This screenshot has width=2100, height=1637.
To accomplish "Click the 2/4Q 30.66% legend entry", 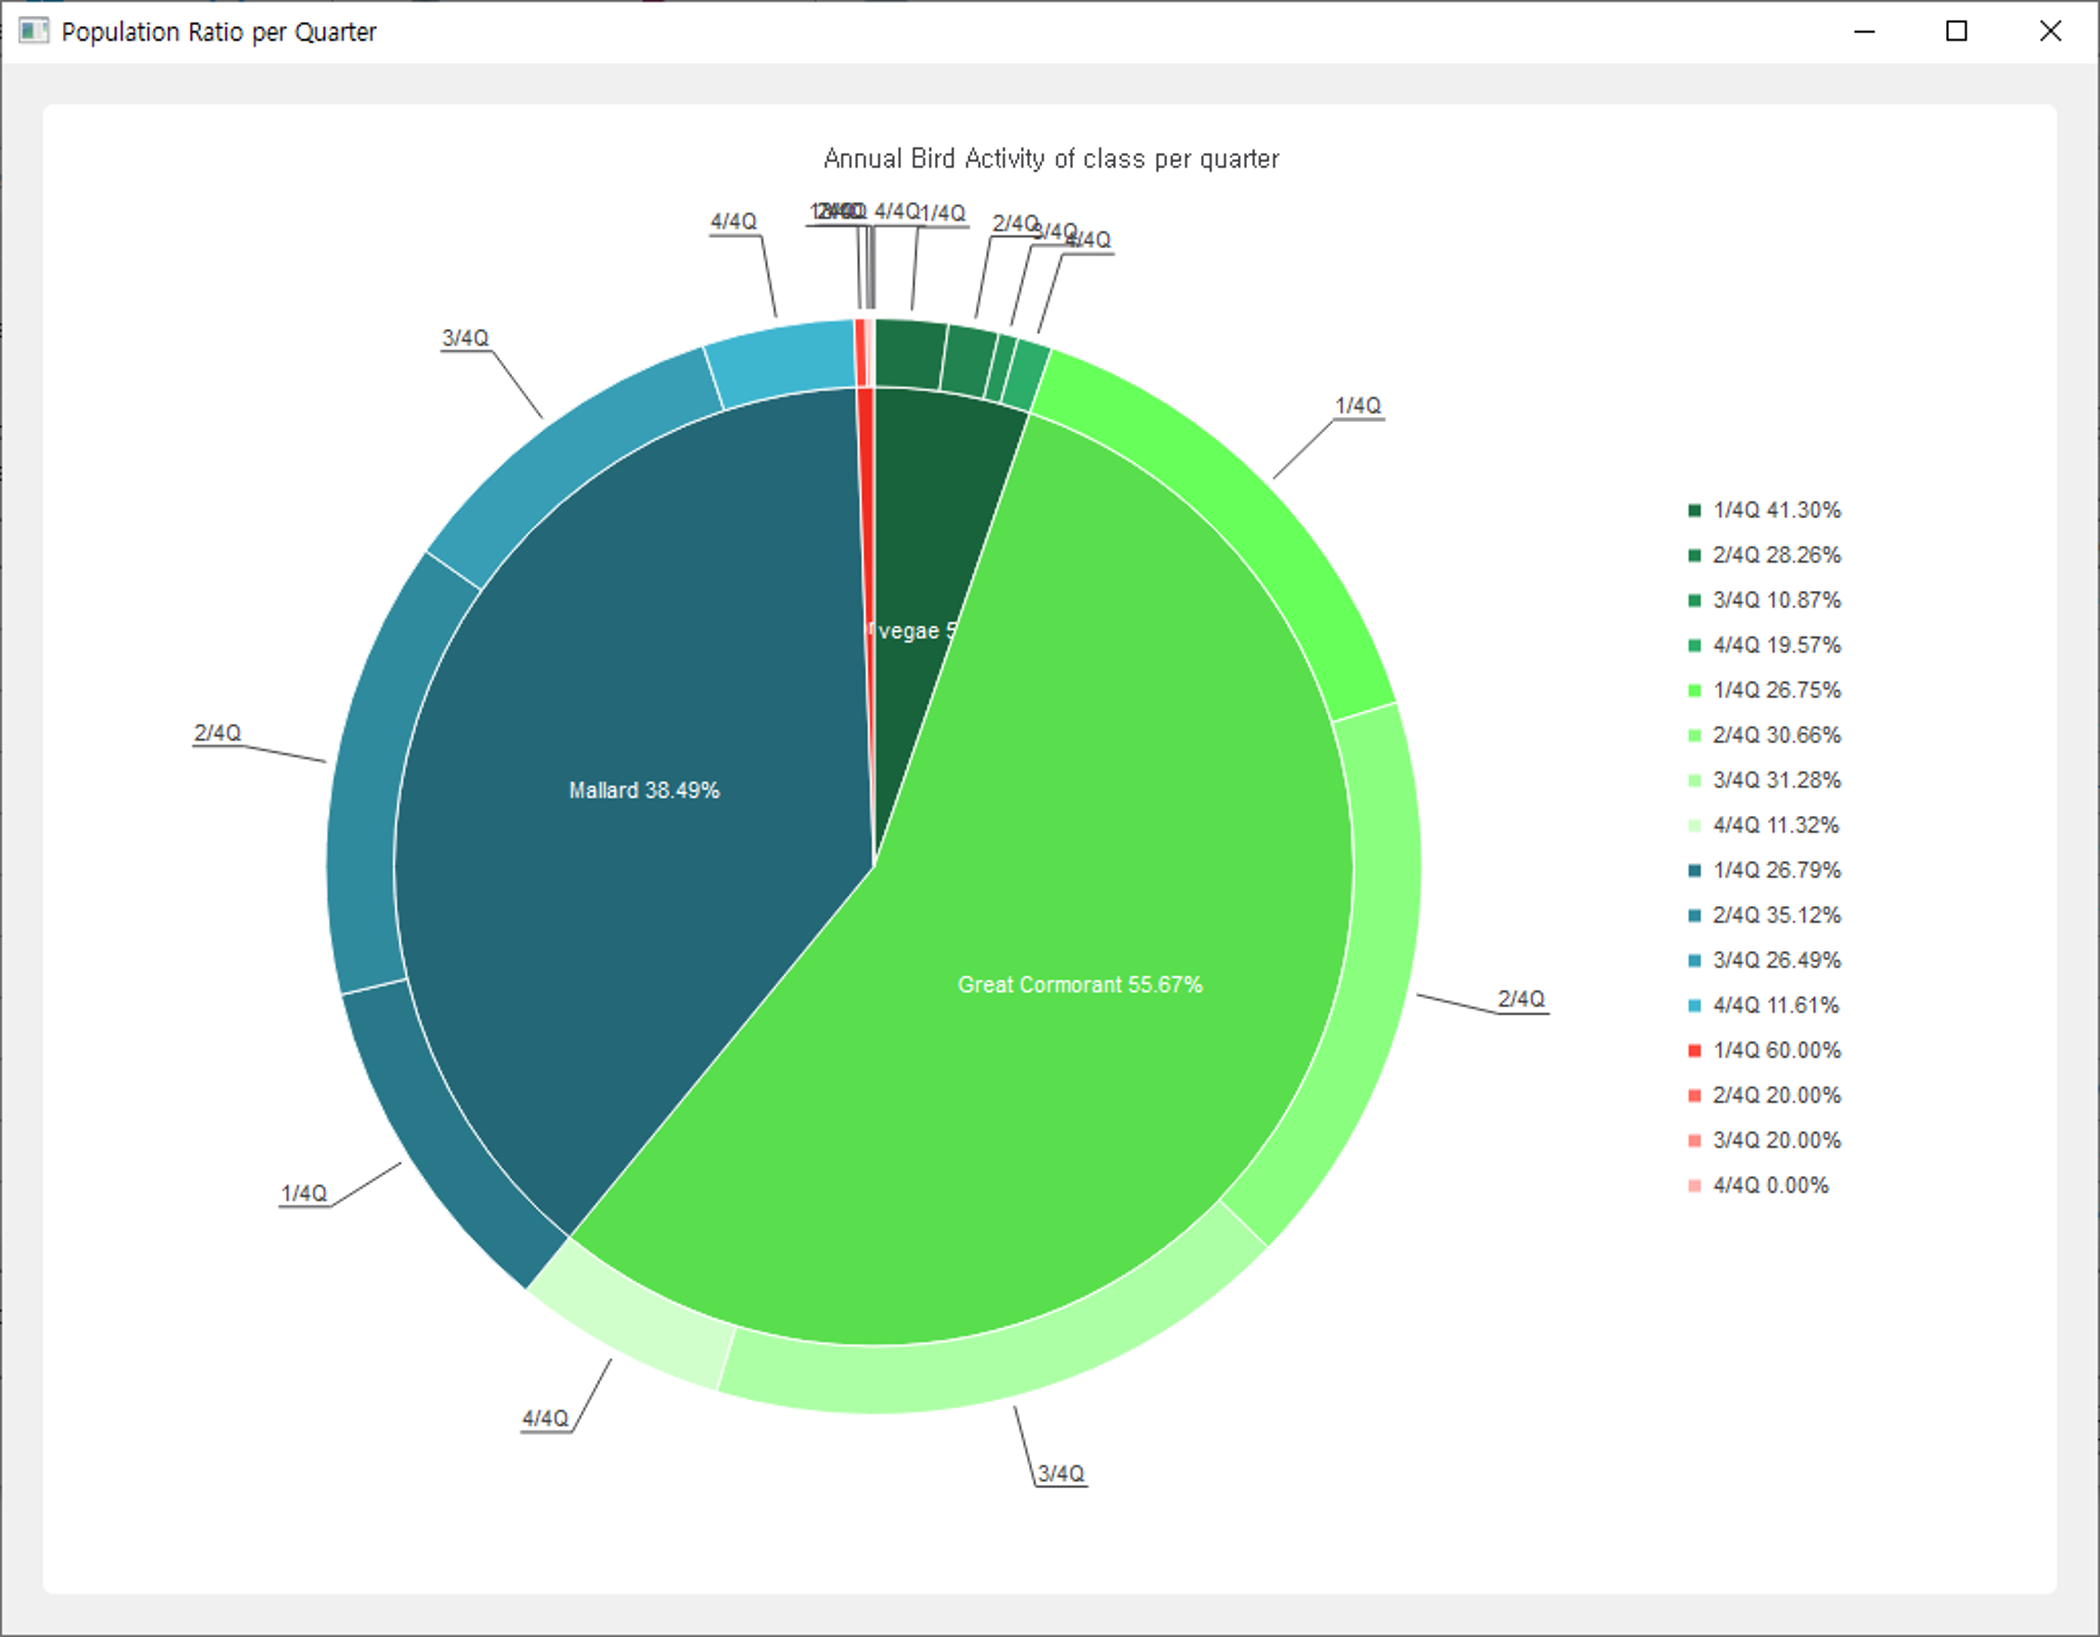I will (x=1775, y=735).
